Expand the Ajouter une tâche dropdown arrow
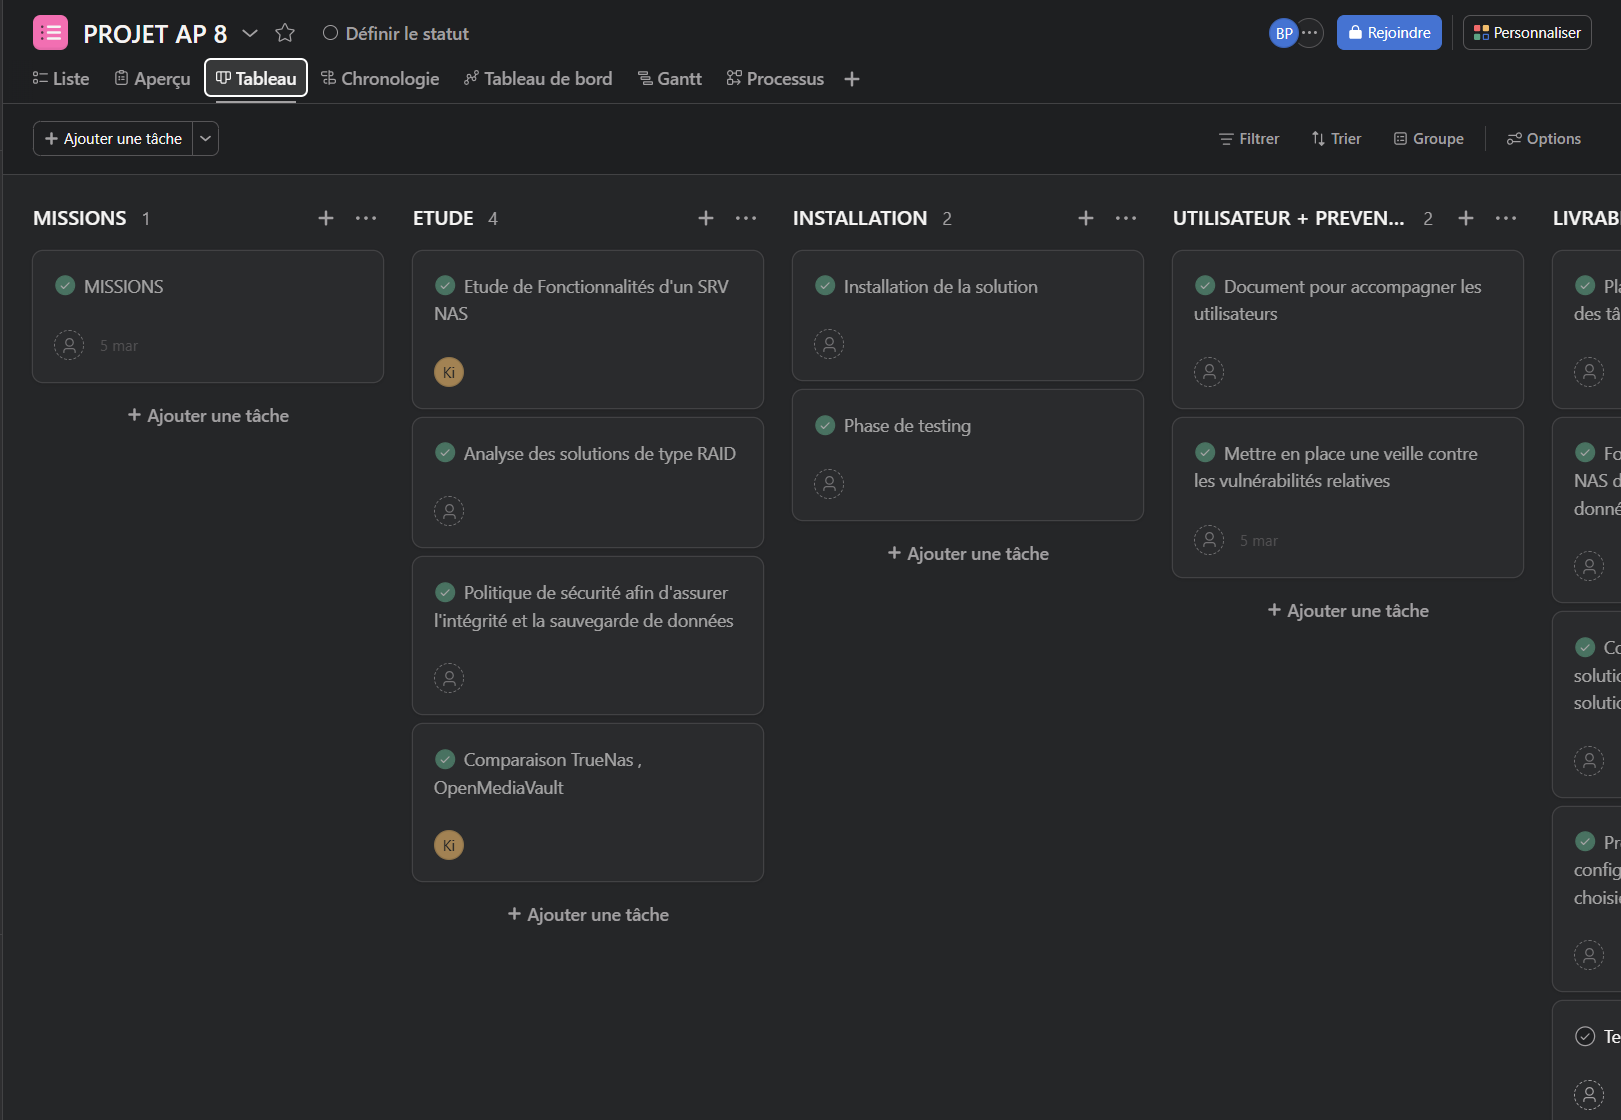 click(205, 139)
